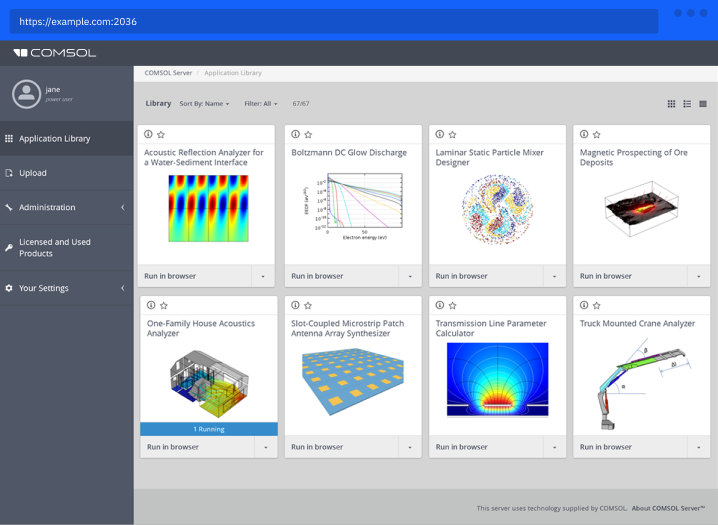Open run options arrow for Boltzmann DC Glow Discharge
Viewport: 718px width, 525px height.
pyautogui.click(x=410, y=276)
